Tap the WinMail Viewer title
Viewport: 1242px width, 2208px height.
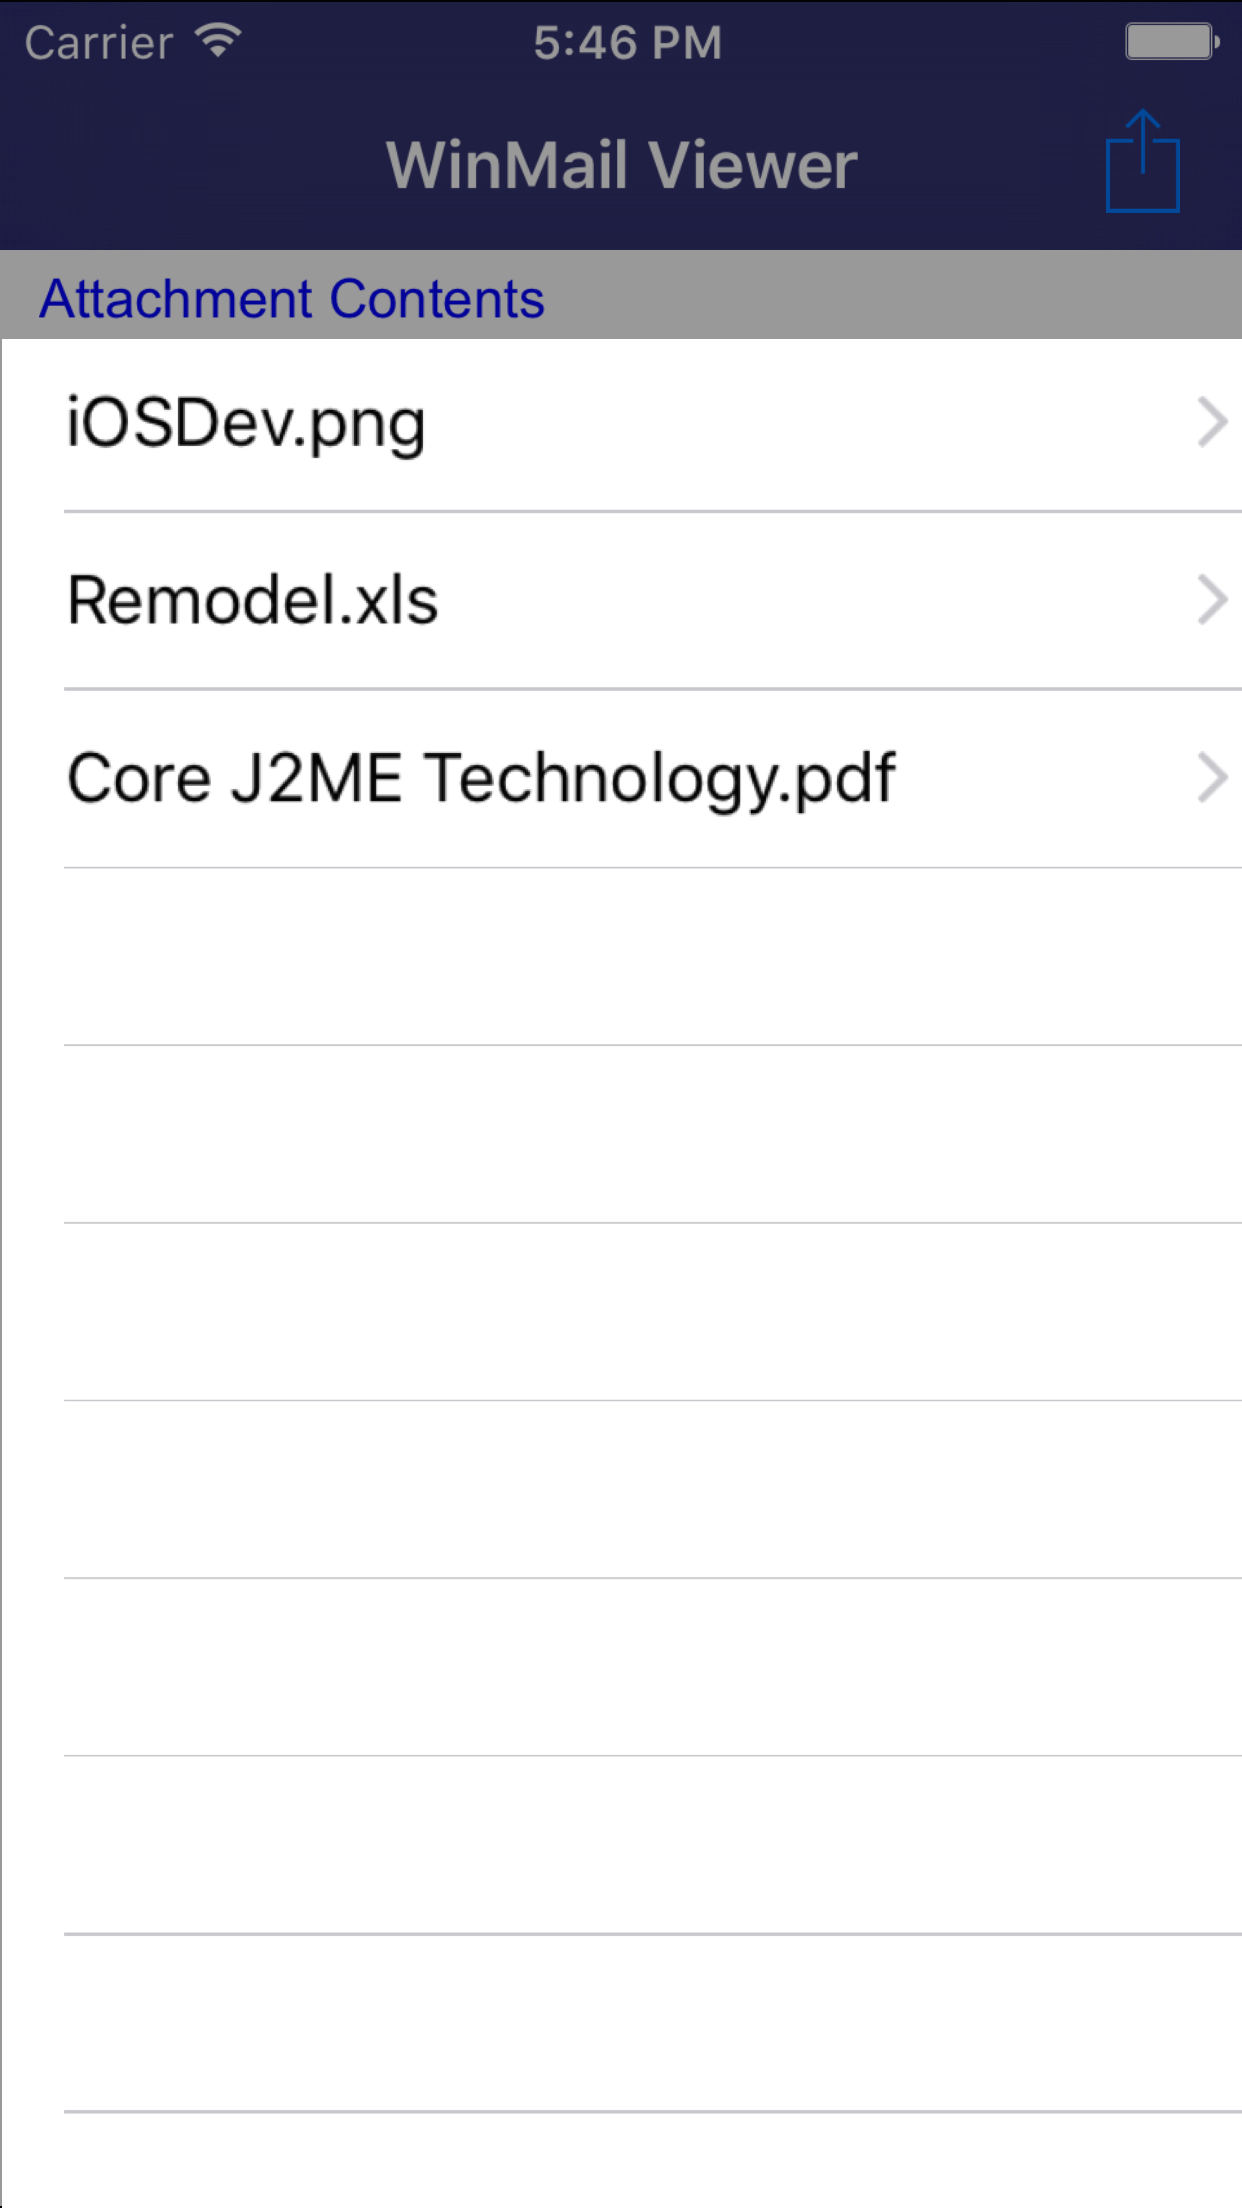(621, 162)
